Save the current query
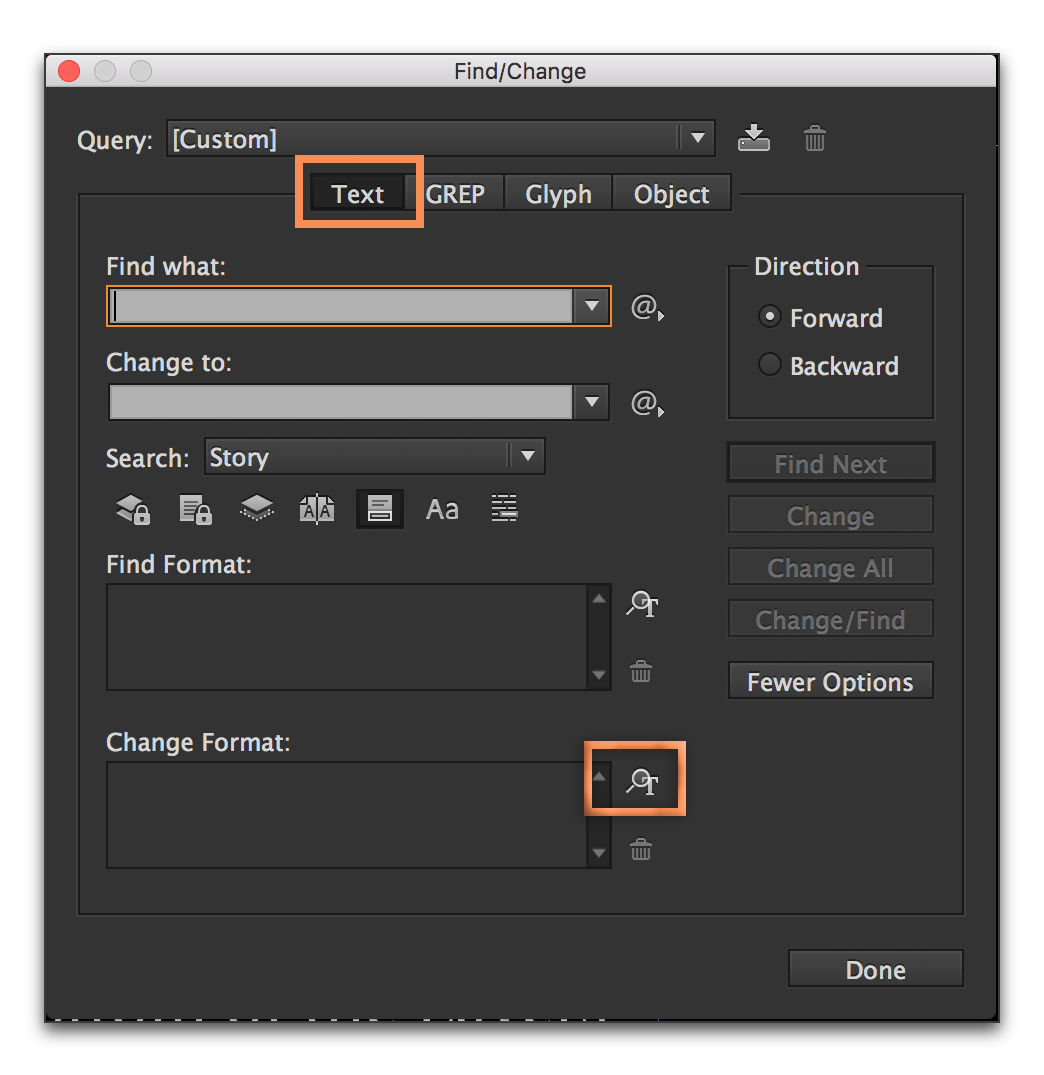1044x1075 pixels. click(x=754, y=138)
